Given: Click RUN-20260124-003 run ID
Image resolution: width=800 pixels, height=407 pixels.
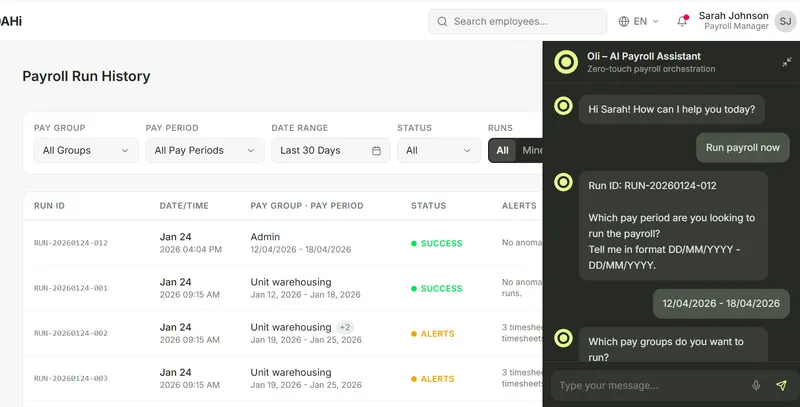Looking at the screenshot, I should [71, 378].
